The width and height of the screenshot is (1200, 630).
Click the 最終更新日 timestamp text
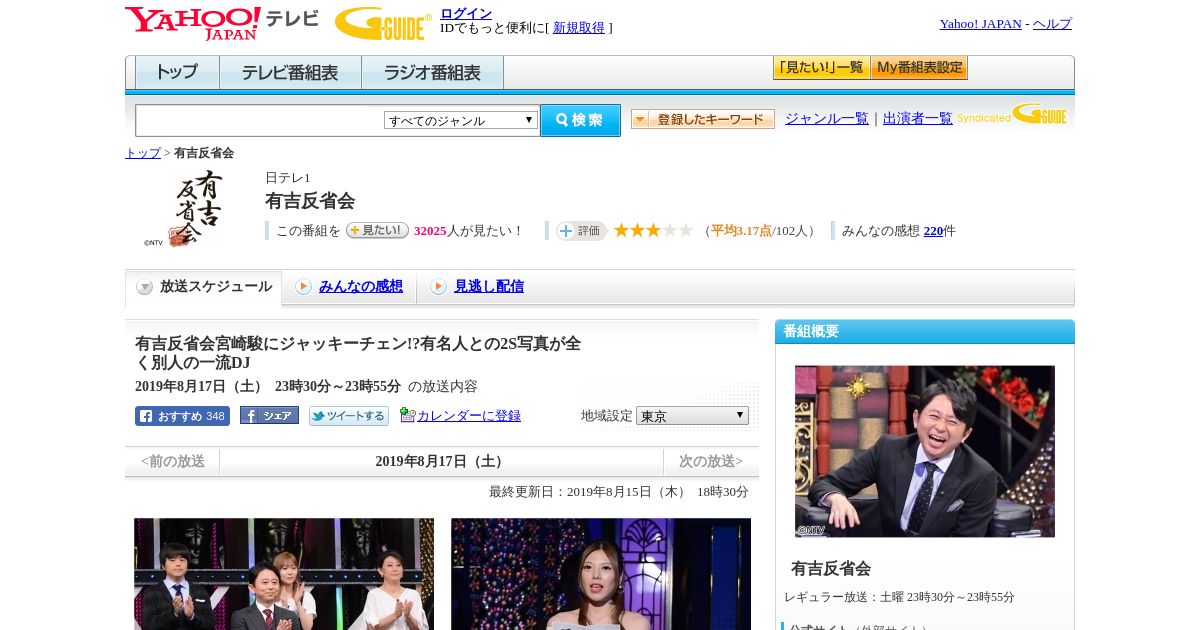[619, 492]
